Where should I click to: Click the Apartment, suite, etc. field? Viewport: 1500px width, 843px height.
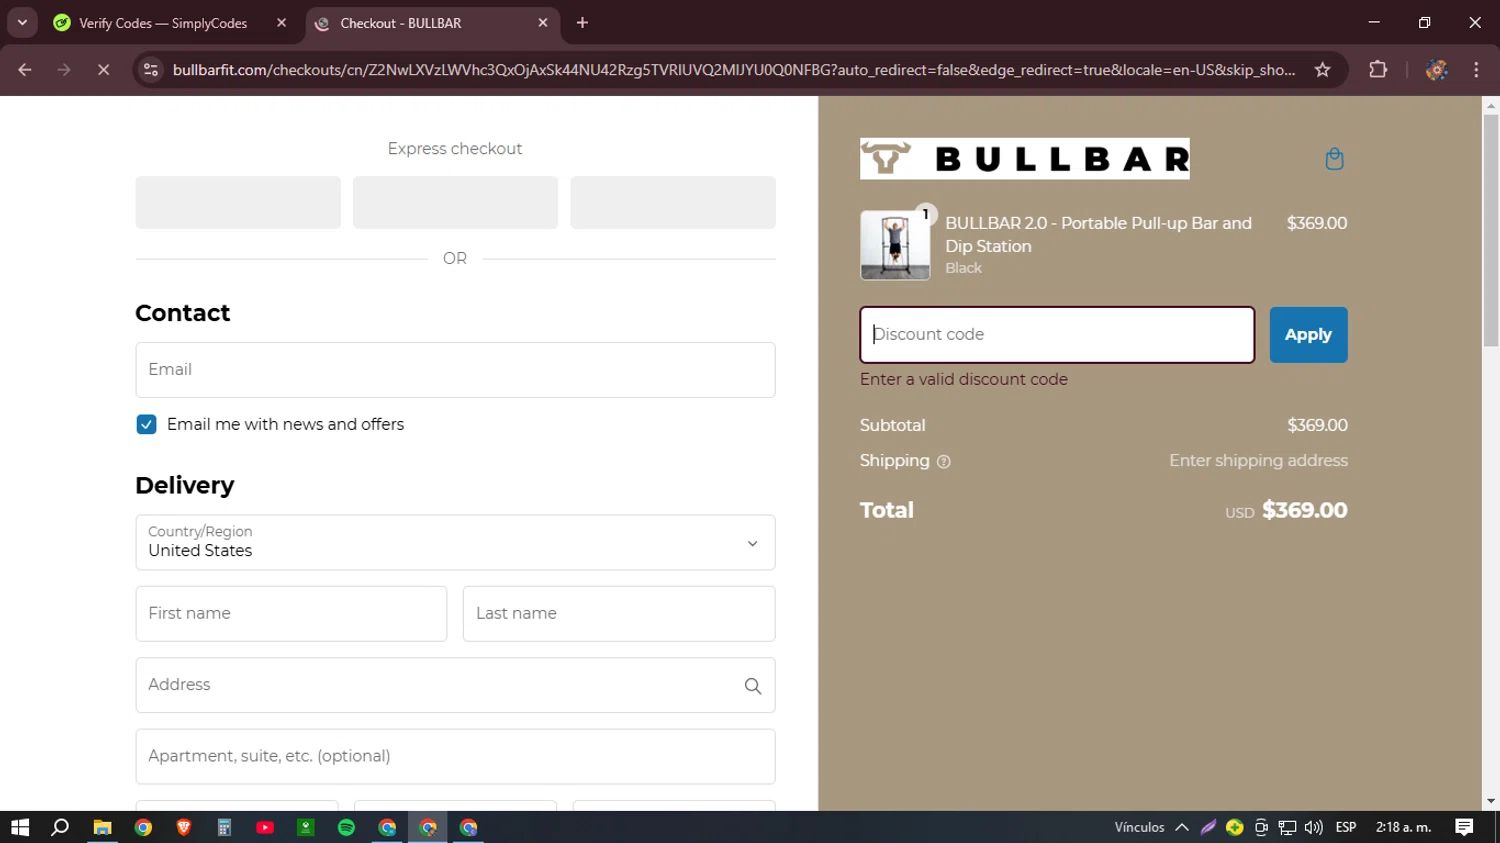(x=455, y=756)
